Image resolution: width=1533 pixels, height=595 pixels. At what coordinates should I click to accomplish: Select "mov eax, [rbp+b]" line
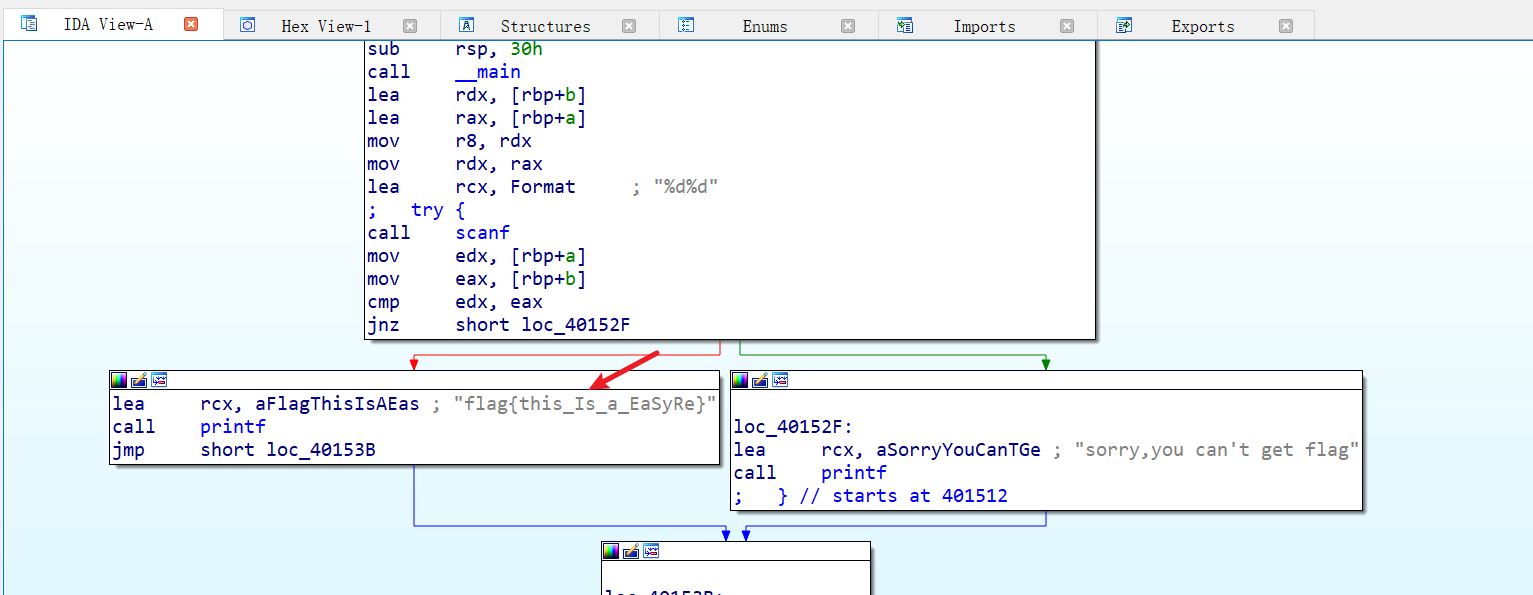point(477,279)
